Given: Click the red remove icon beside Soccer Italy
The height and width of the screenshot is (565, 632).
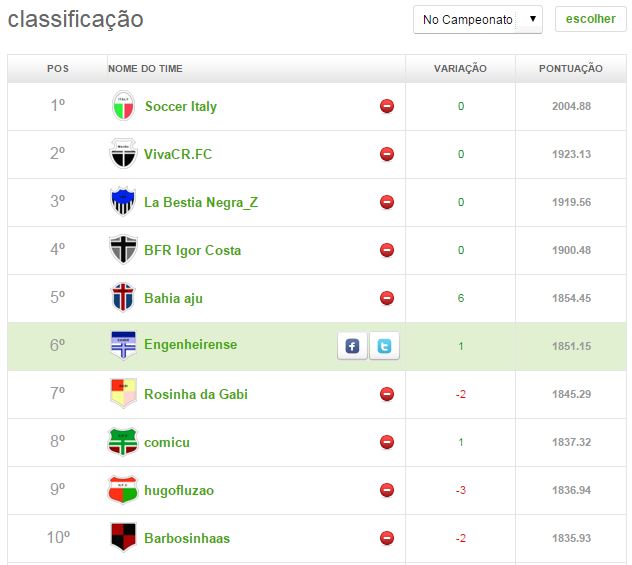Looking at the screenshot, I should coord(387,106).
